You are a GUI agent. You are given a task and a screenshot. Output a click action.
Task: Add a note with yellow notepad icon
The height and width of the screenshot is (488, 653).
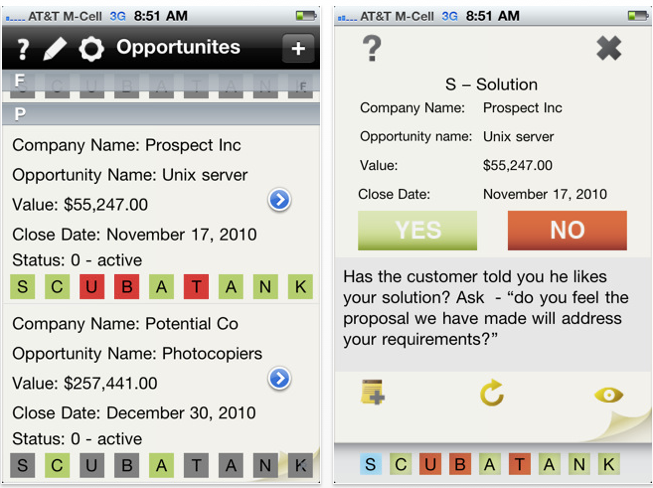click(x=372, y=392)
